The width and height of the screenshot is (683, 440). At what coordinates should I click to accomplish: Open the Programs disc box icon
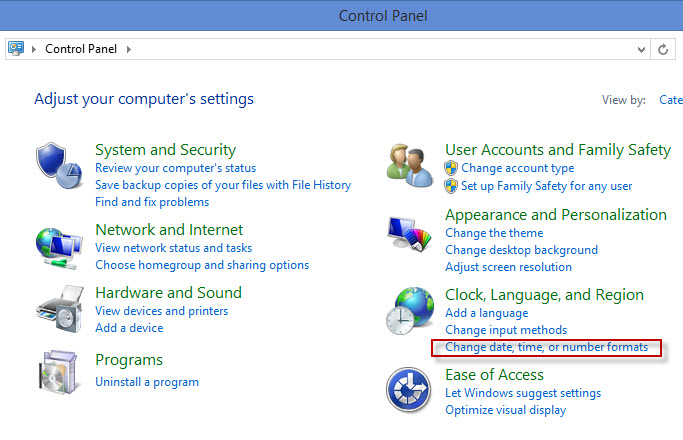[58, 372]
